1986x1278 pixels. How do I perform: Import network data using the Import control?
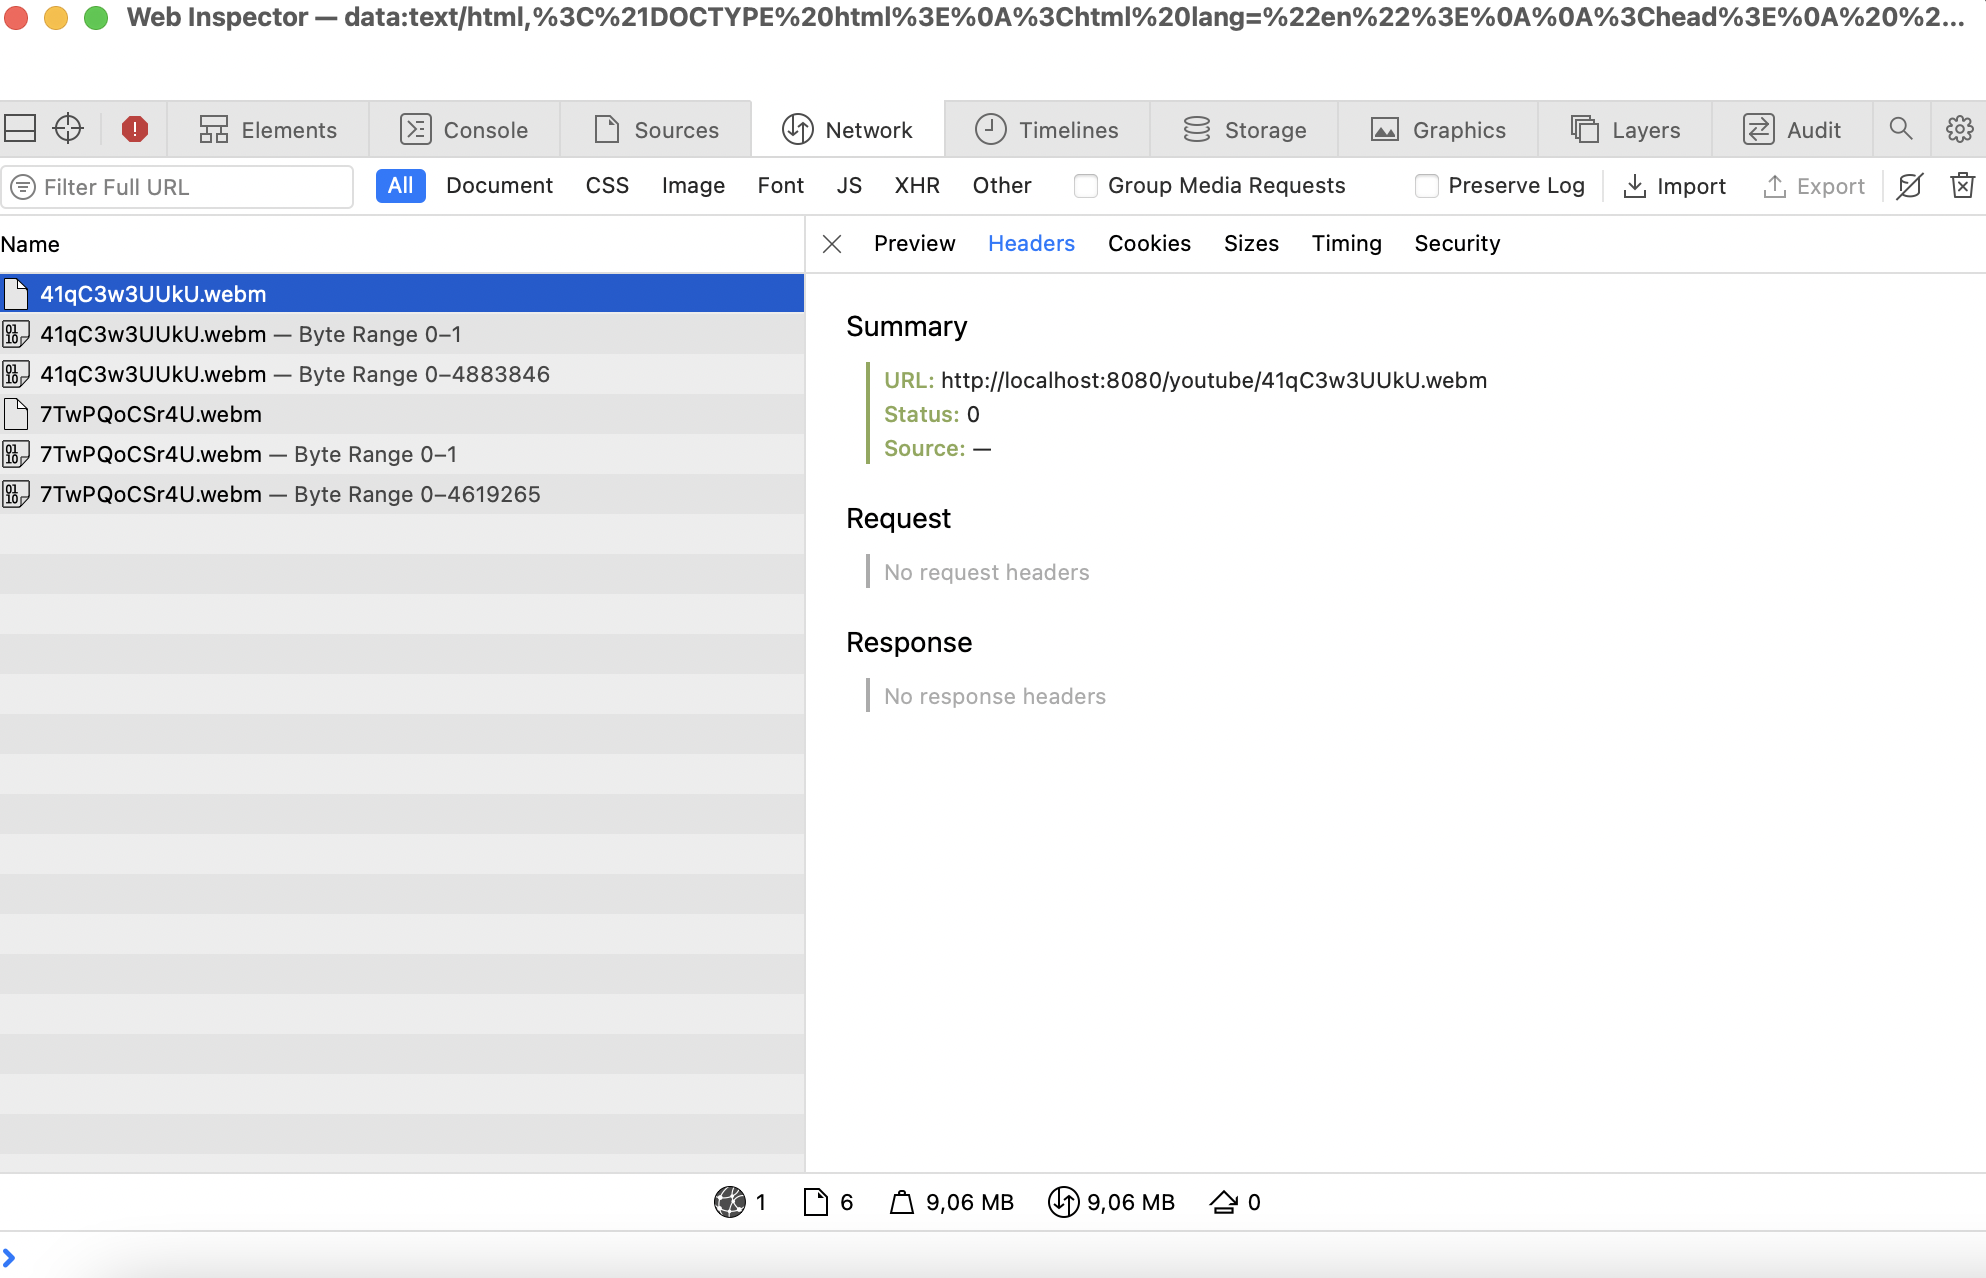pos(1673,186)
